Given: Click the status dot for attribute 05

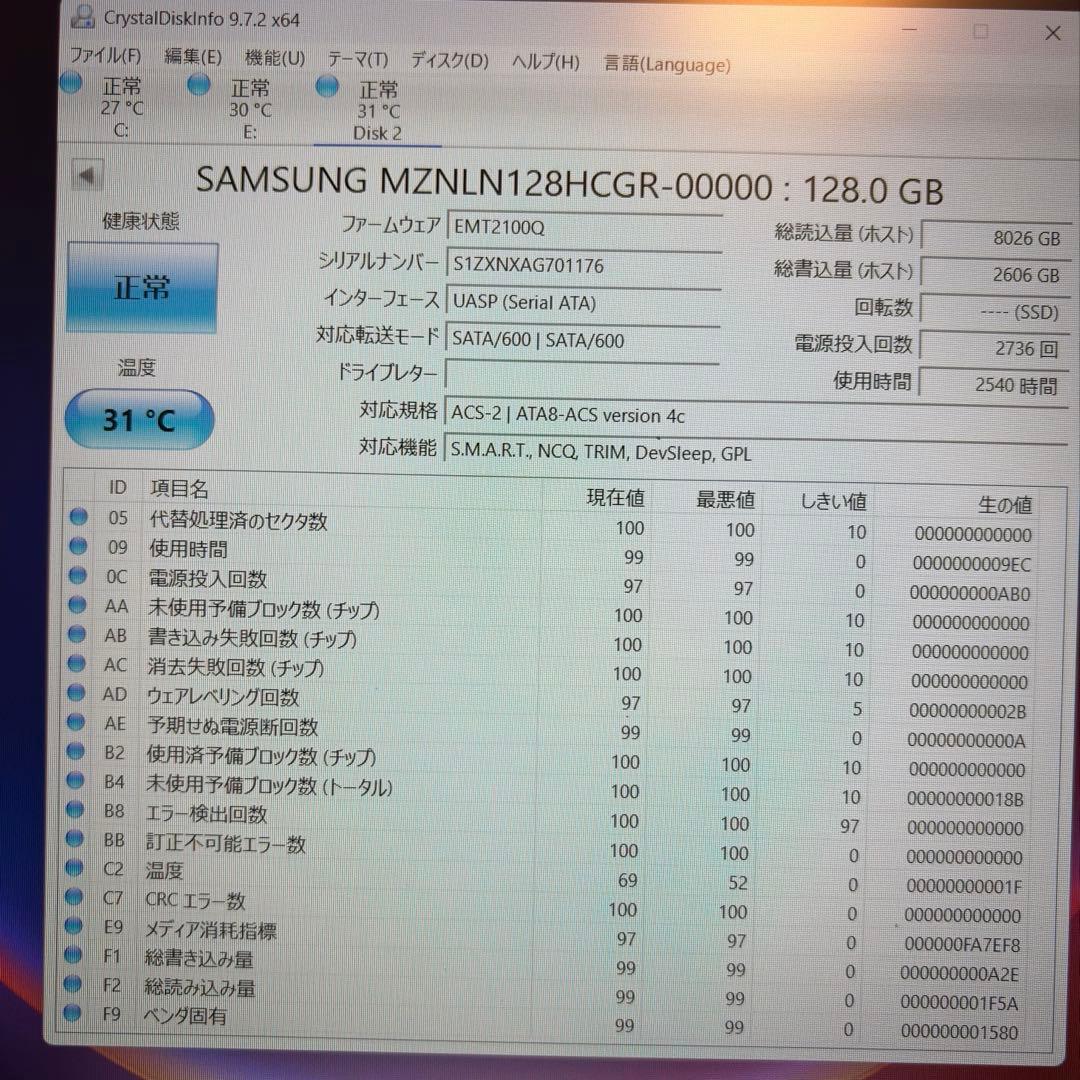Looking at the screenshot, I should click(x=79, y=516).
